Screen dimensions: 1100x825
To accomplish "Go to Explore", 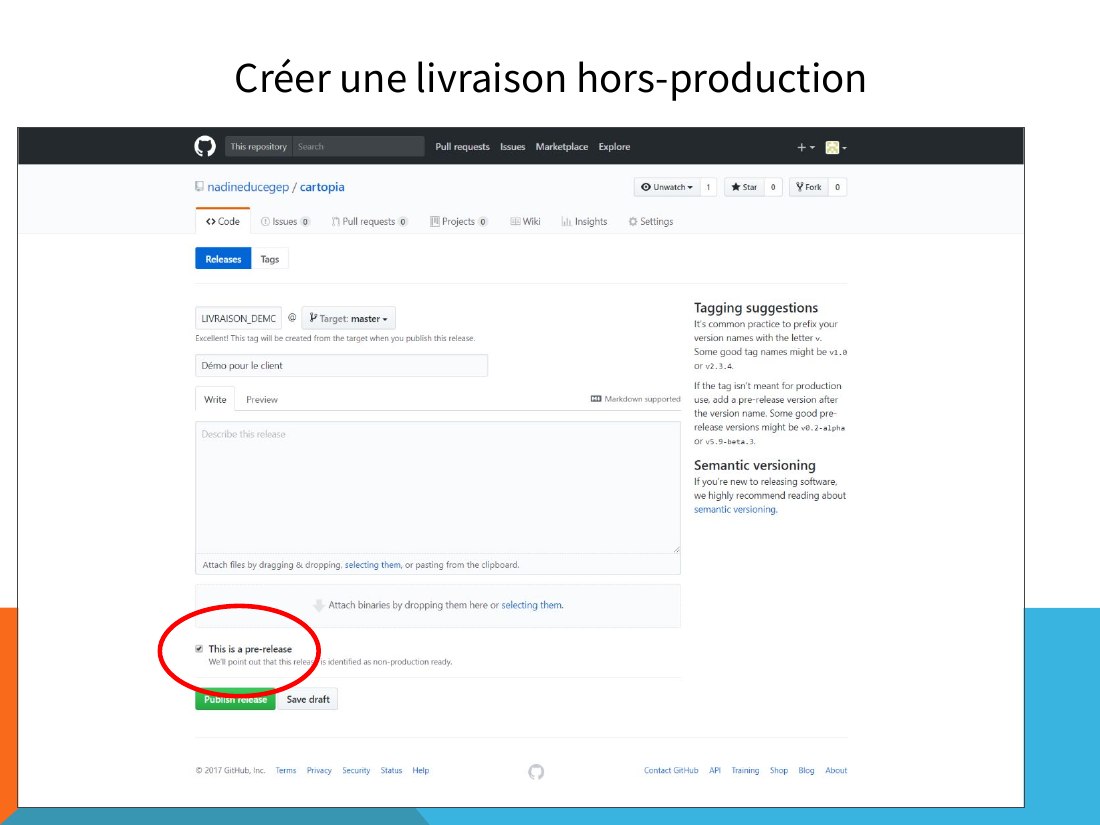I will pos(614,147).
